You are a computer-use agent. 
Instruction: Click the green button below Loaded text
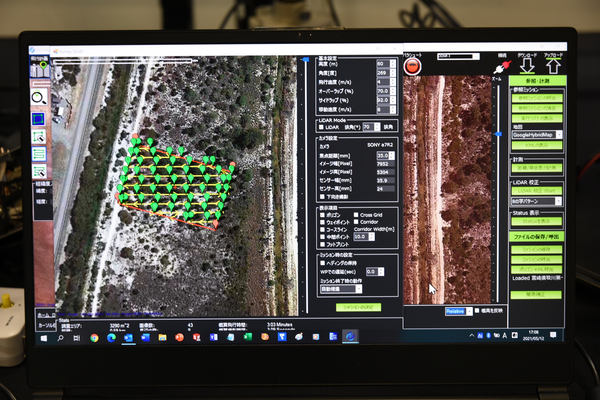tap(536, 294)
